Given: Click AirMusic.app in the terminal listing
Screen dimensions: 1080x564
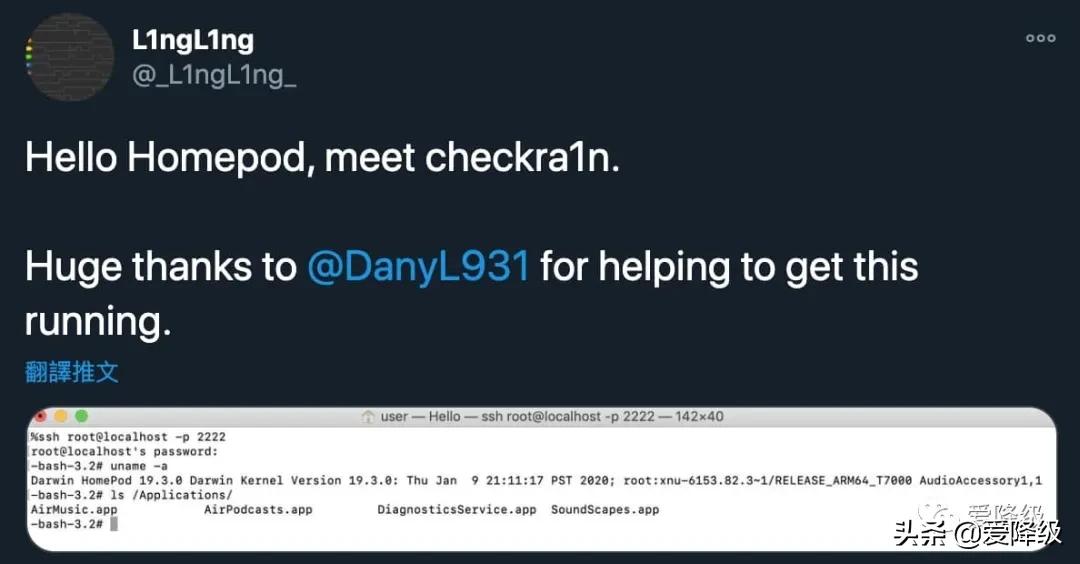Looking at the screenshot, I should coord(75,509).
